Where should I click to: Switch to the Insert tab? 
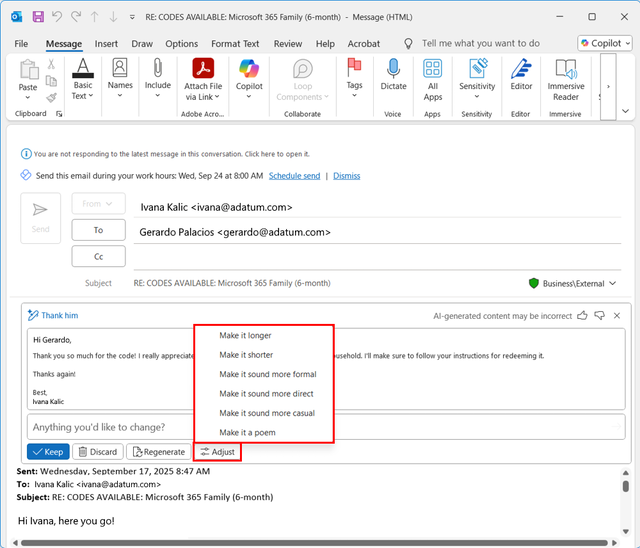106,44
